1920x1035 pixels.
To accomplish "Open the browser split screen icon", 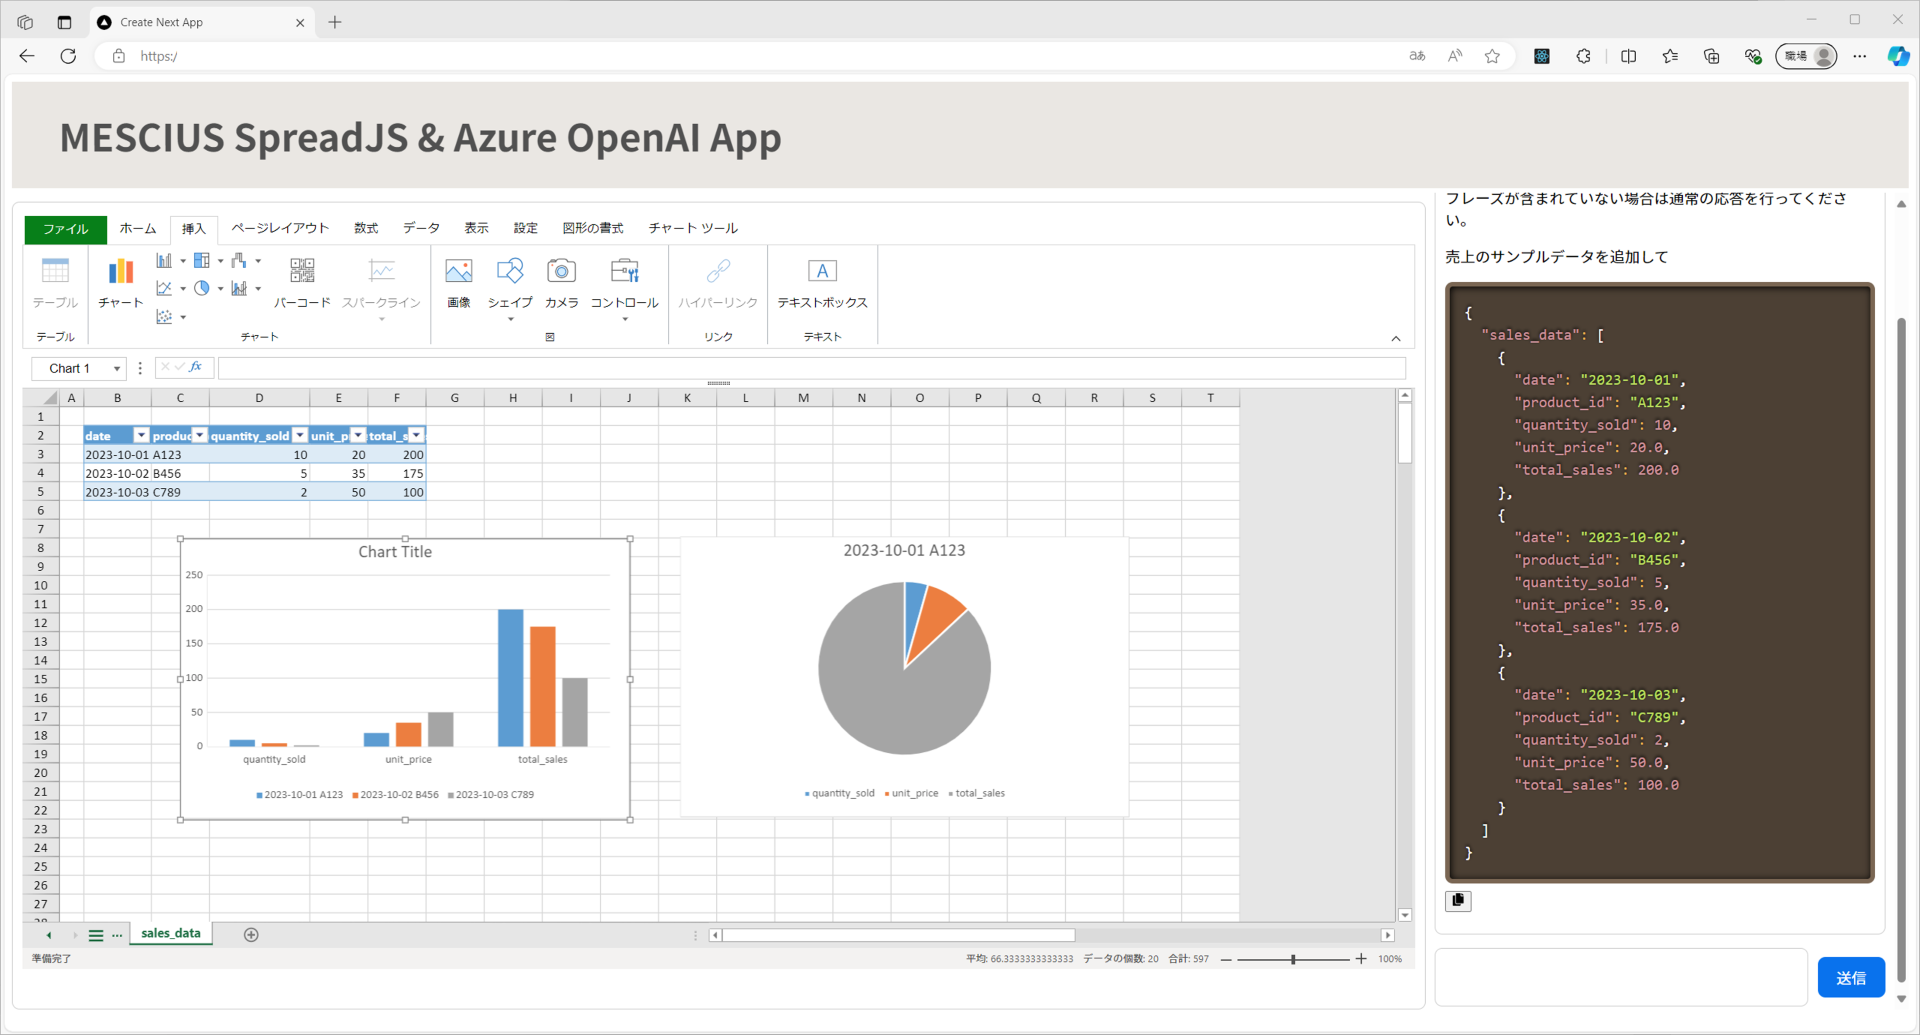I will point(1628,56).
